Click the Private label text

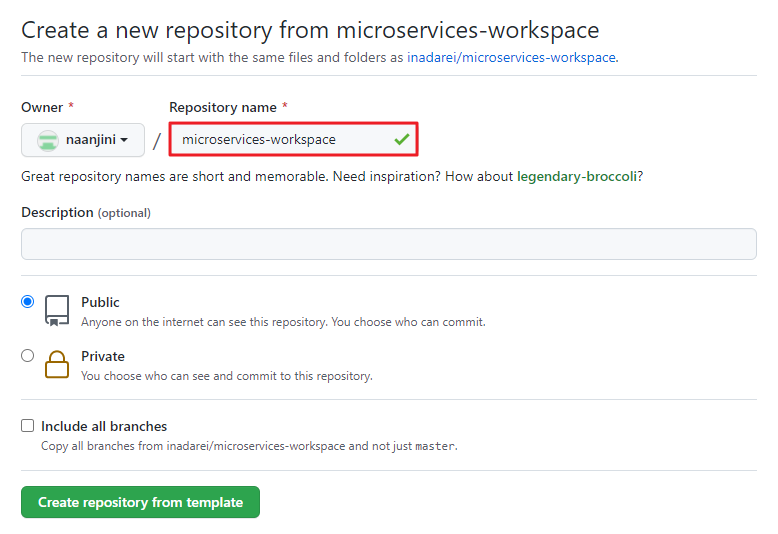click(x=103, y=356)
